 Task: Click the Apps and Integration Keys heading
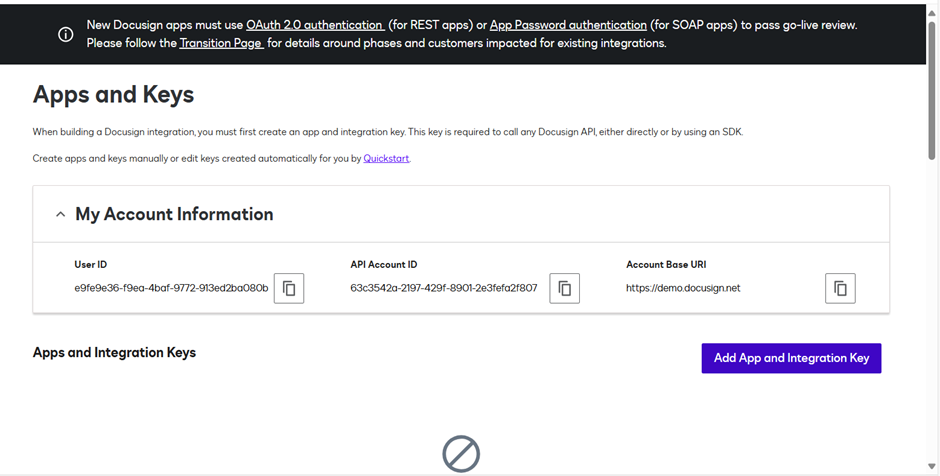coord(114,352)
